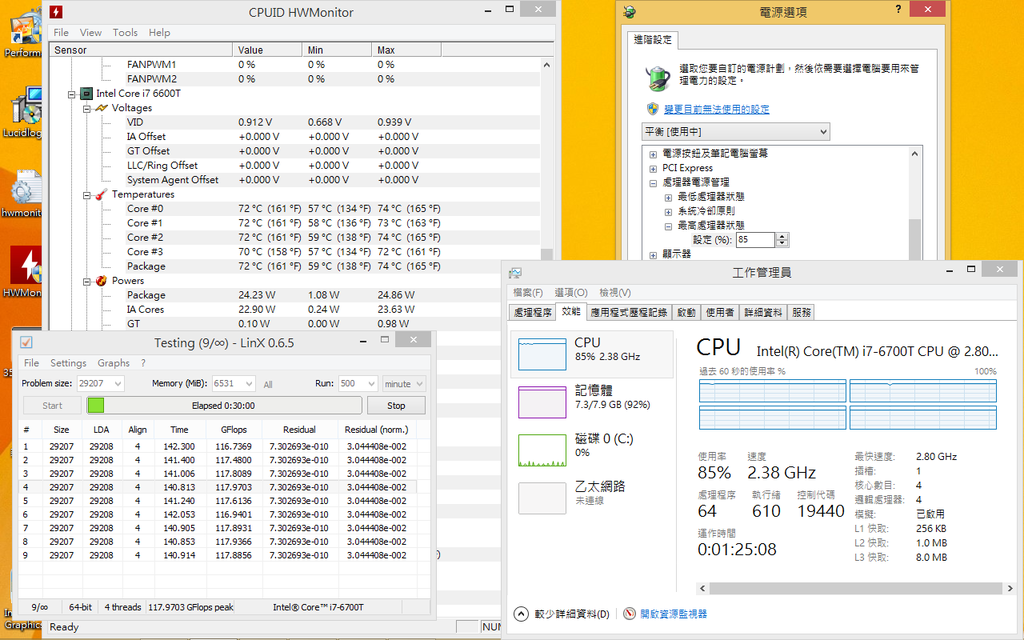Increase the processor state percent spinner
The height and width of the screenshot is (640, 1024).
pyautogui.click(x=783, y=236)
